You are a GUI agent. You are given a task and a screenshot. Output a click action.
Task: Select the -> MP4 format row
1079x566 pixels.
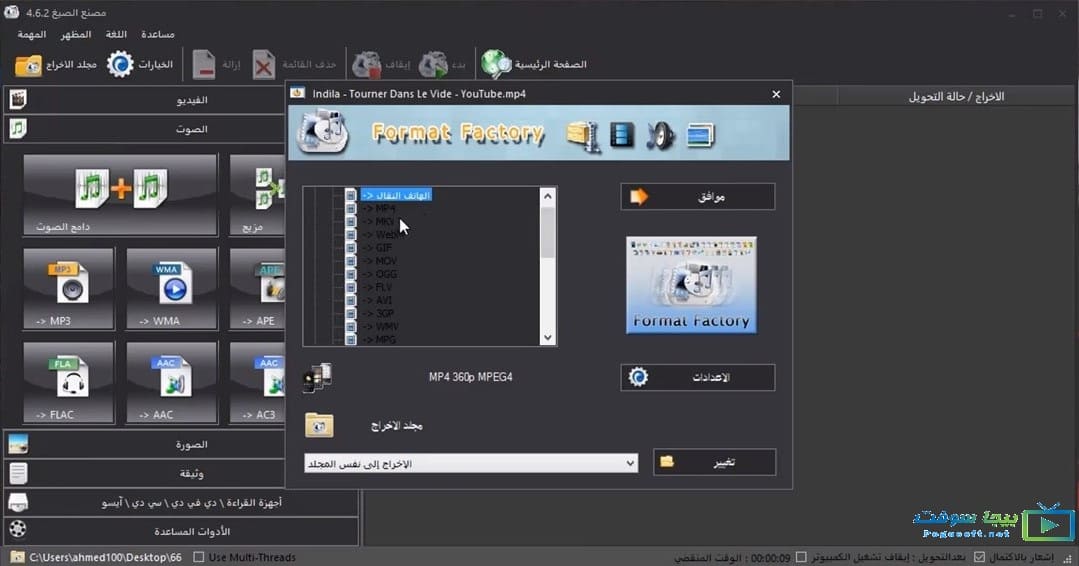(x=379, y=208)
